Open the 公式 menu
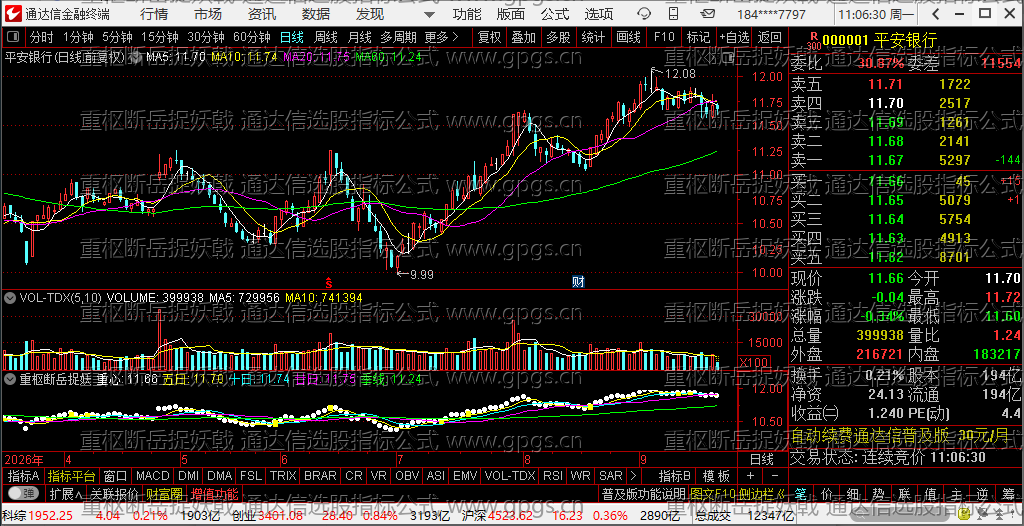The height and width of the screenshot is (526, 1024). pos(554,14)
